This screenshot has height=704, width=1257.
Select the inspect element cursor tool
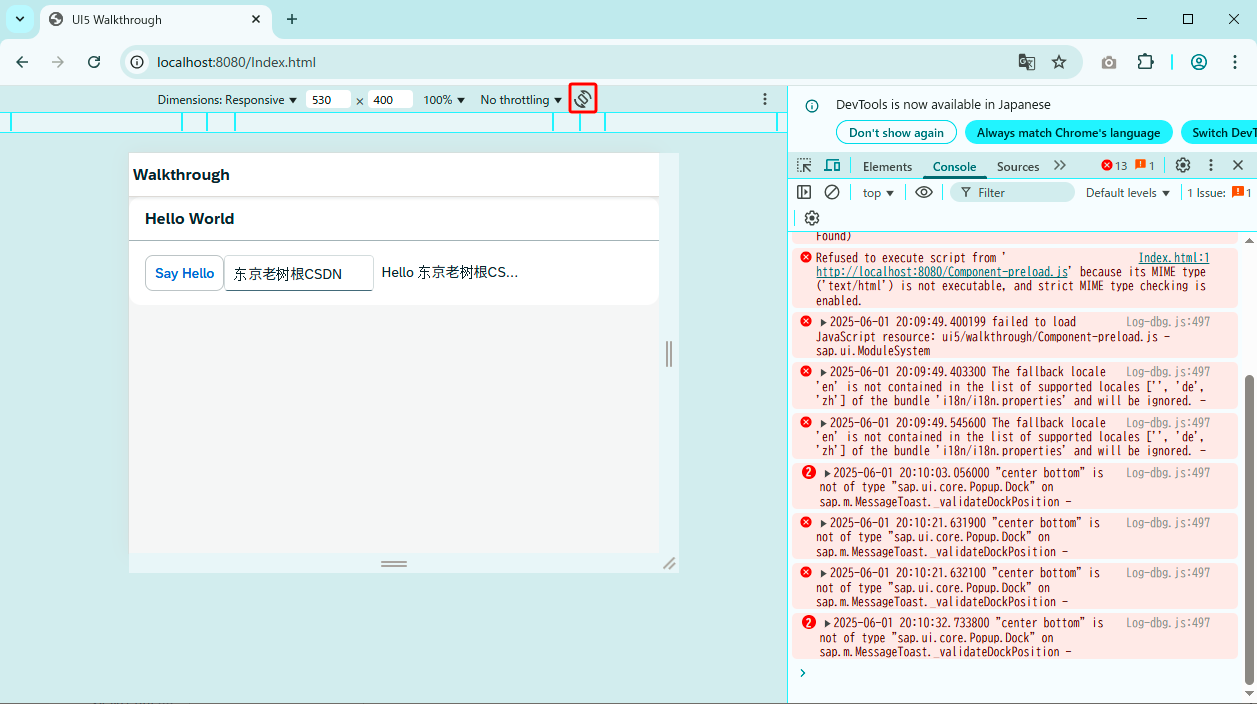[x=803, y=165]
